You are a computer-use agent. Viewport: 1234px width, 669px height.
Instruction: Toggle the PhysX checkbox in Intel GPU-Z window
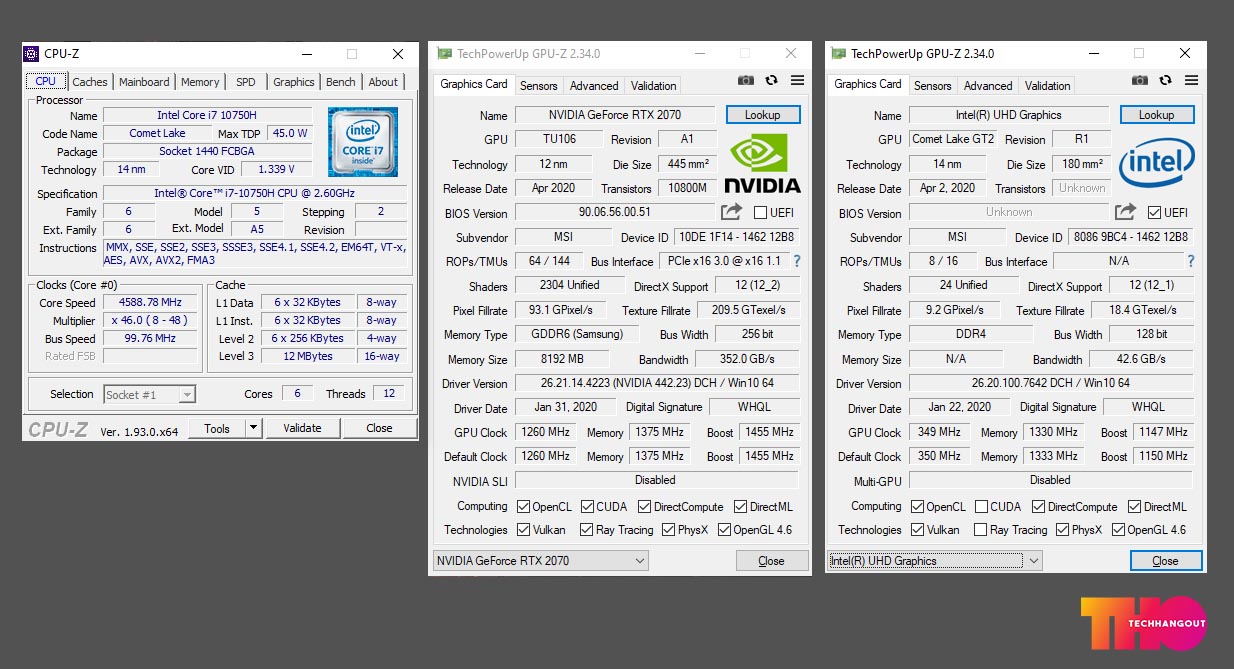pos(1062,530)
